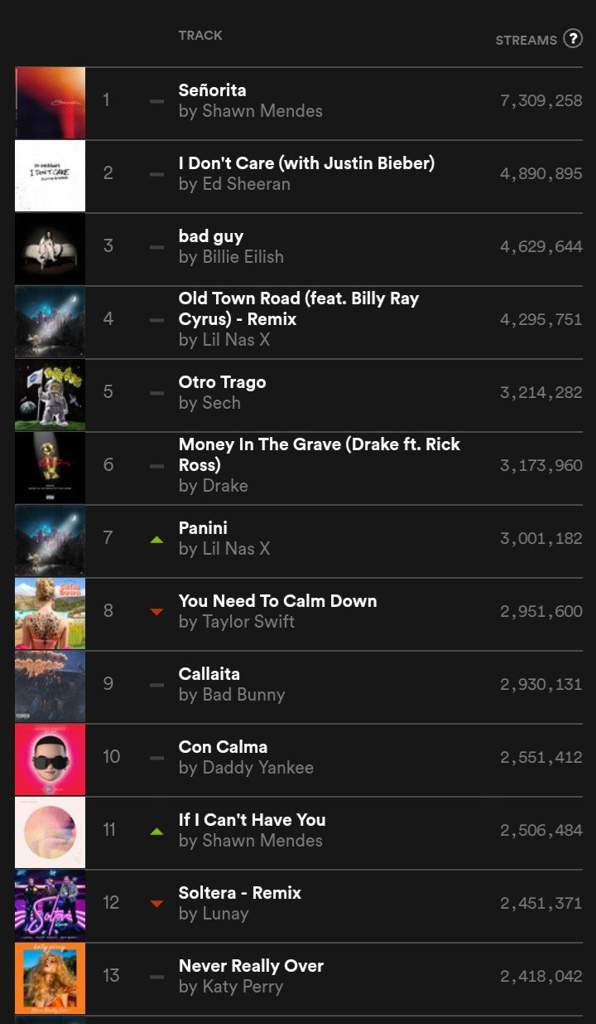Open the I Don't Care album artwork
Image resolution: width=596 pixels, height=1024 pixels.
point(50,176)
